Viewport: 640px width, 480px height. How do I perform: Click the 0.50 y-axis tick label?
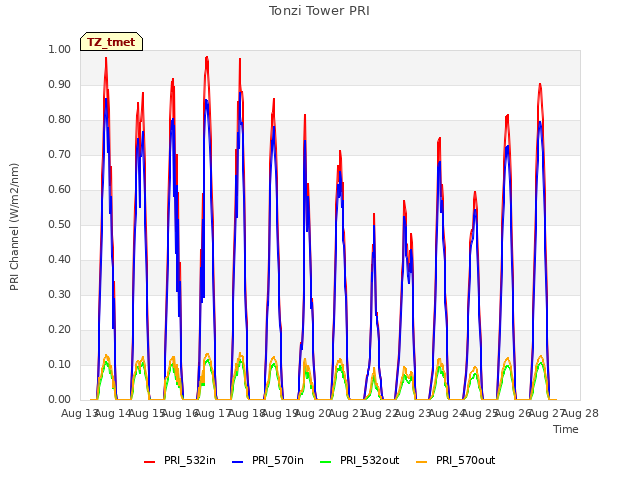pos(60,224)
